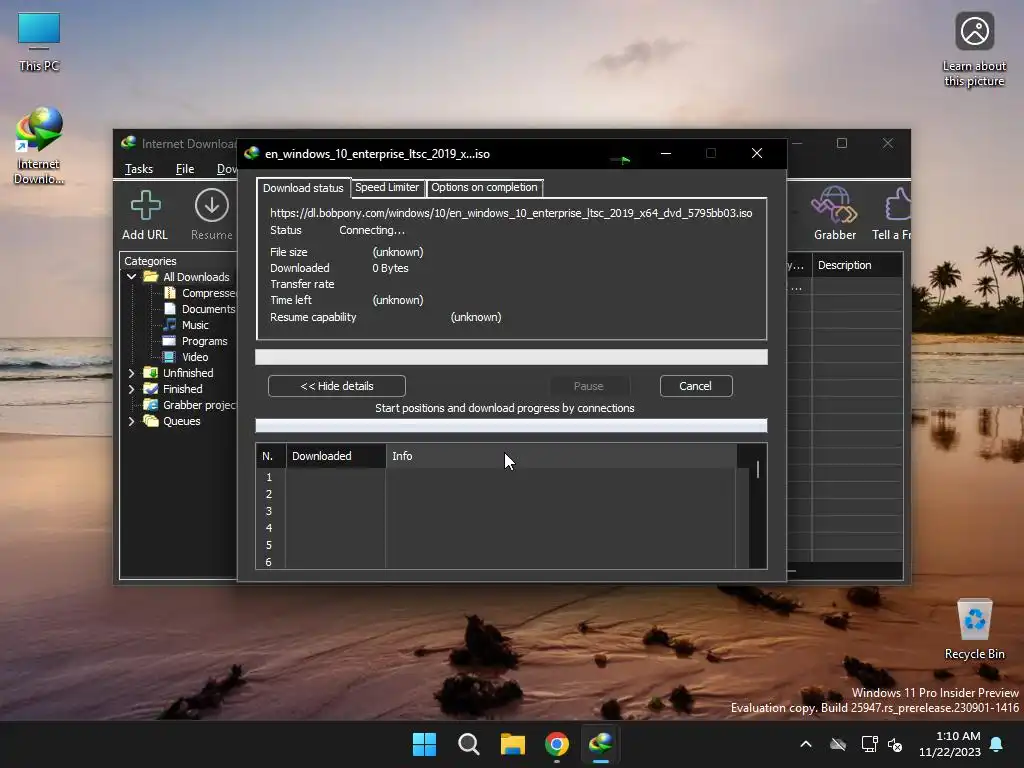Open Internet Download Manager desktop shortcut
Image resolution: width=1024 pixels, height=768 pixels.
pos(39,146)
